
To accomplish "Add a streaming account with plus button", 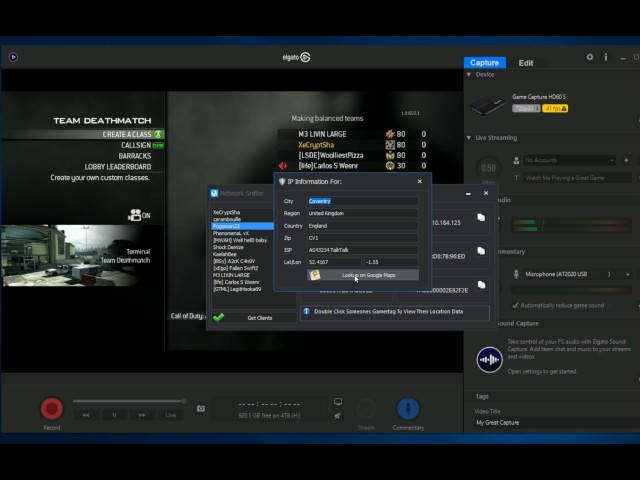I will tap(626, 160).
